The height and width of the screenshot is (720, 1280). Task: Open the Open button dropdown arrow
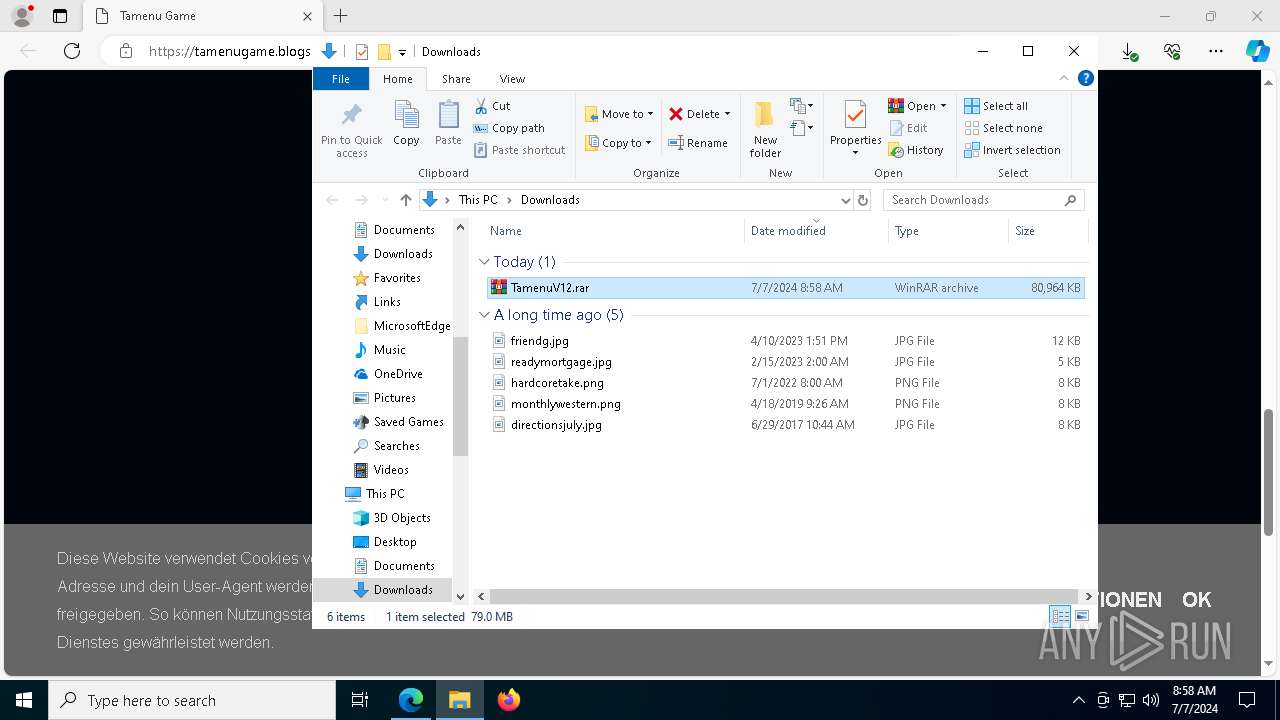pyautogui.click(x=943, y=106)
